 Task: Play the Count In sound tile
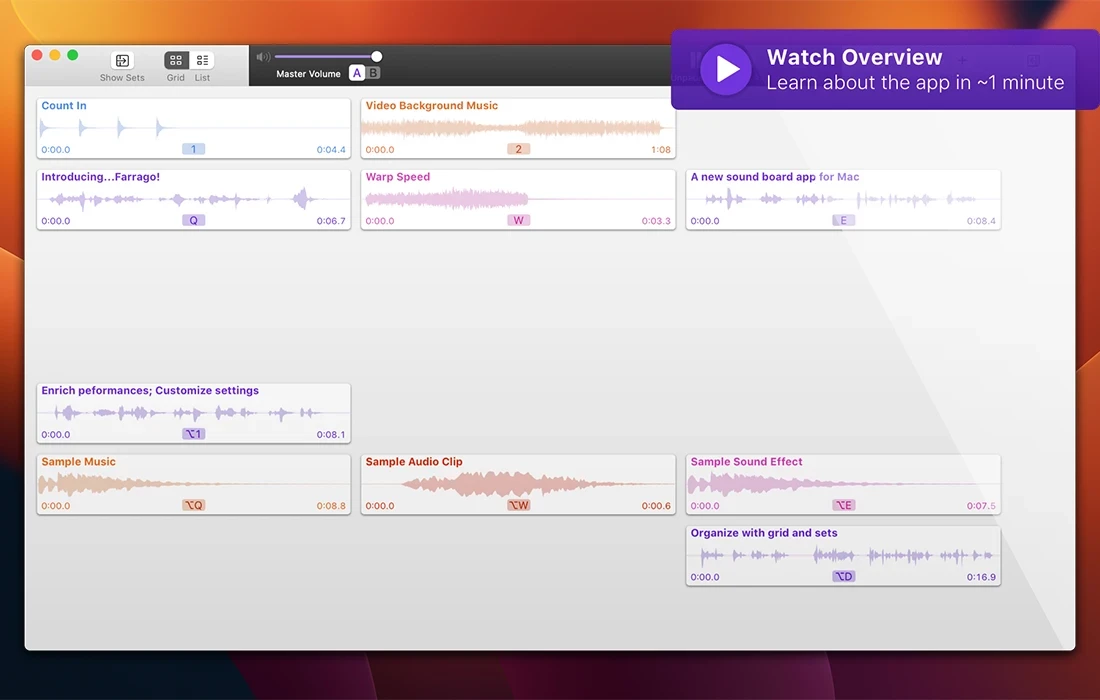(x=193, y=128)
